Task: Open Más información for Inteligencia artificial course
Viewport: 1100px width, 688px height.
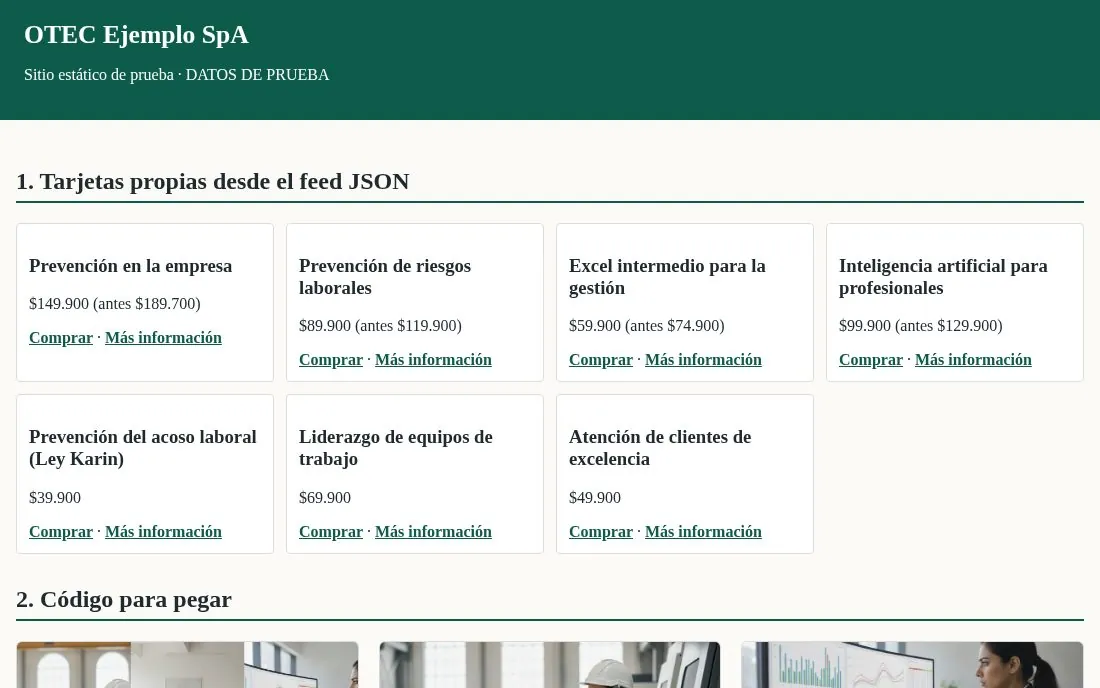Action: tap(974, 360)
